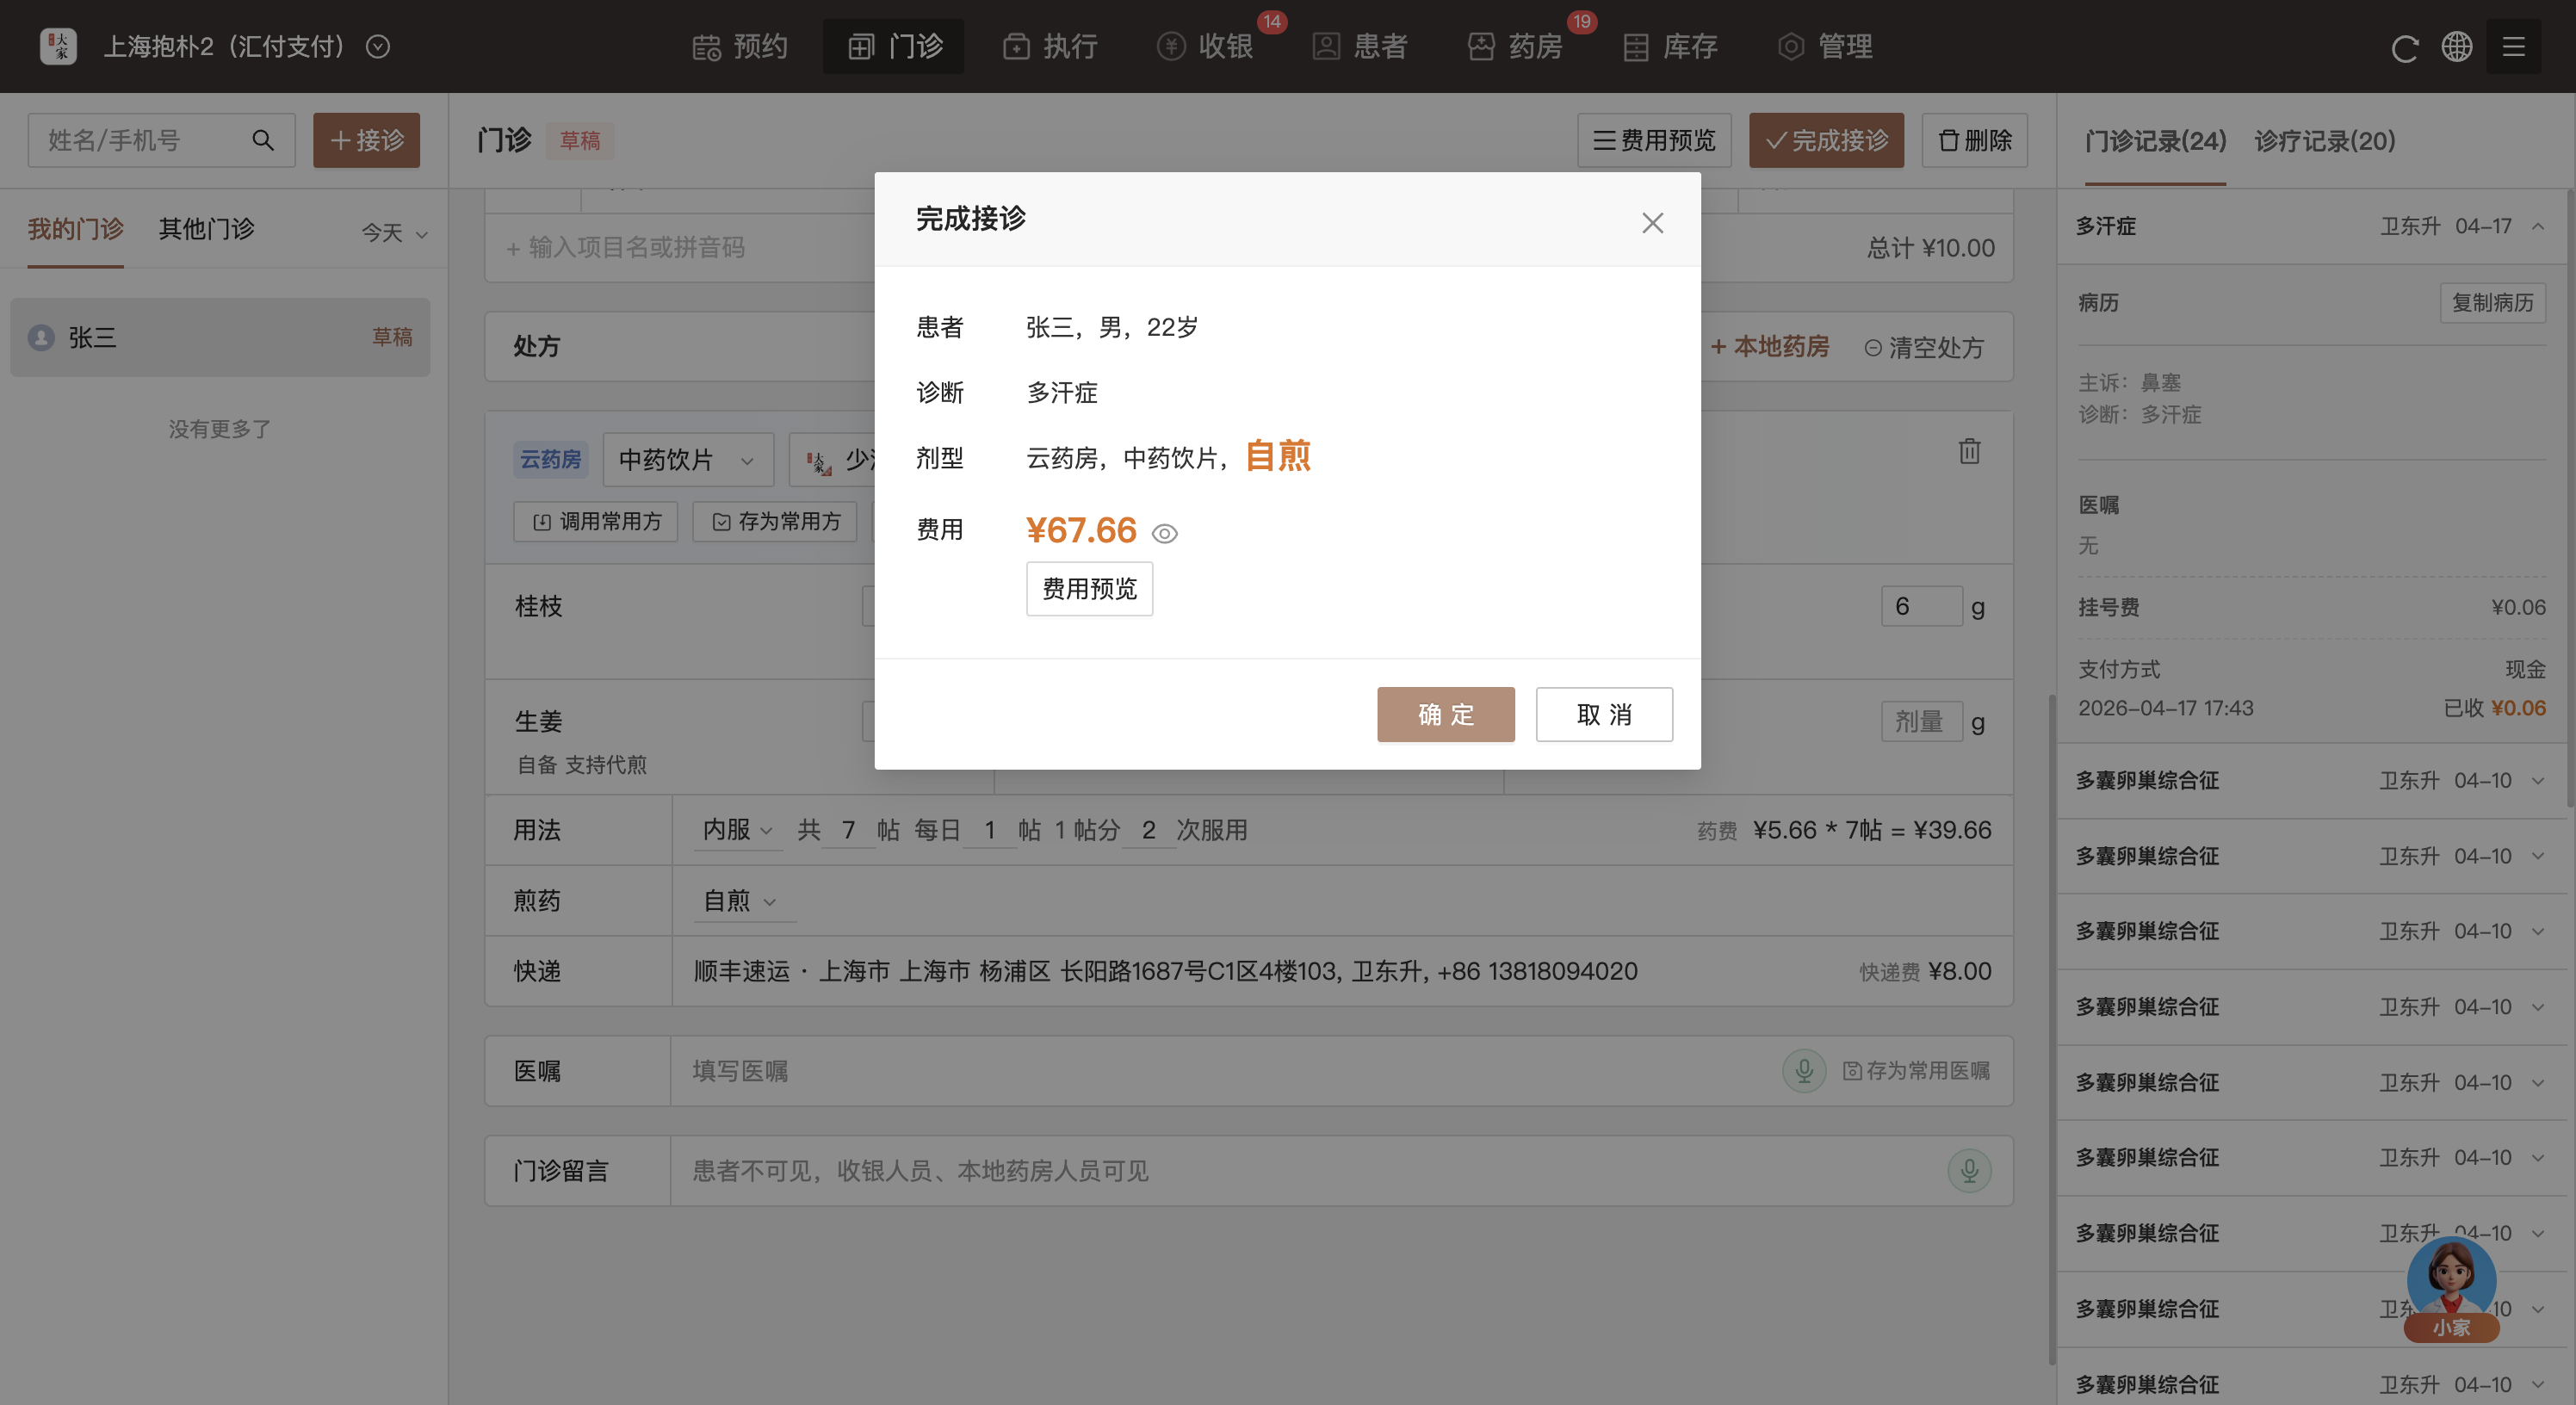Screen dimensions: 2576x1405
Task: Click microphone icon in 门诊留言 field
Action: tap(1969, 1171)
